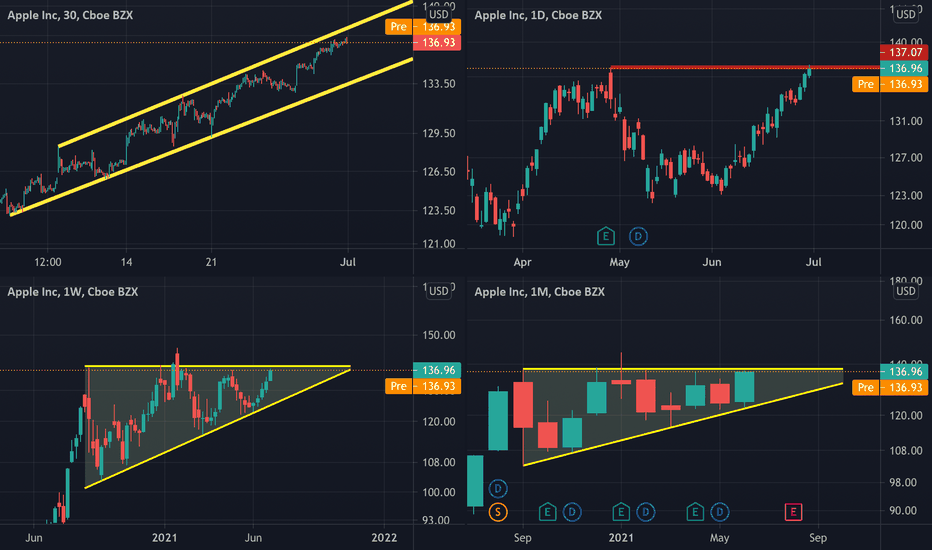This screenshot has width=932, height=550.
Task: Click the May label on the 1M time axis
Action: [x=719, y=538]
